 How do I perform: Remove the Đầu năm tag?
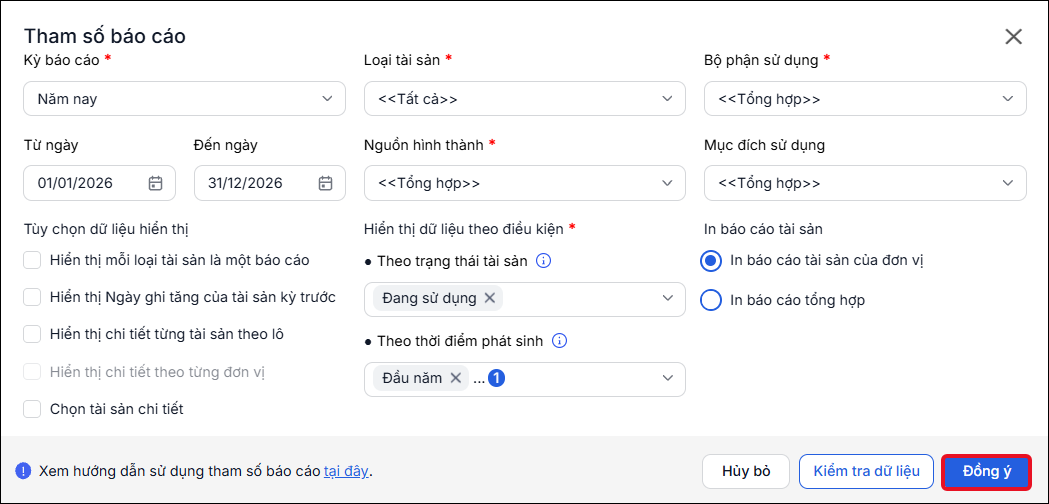tap(456, 378)
